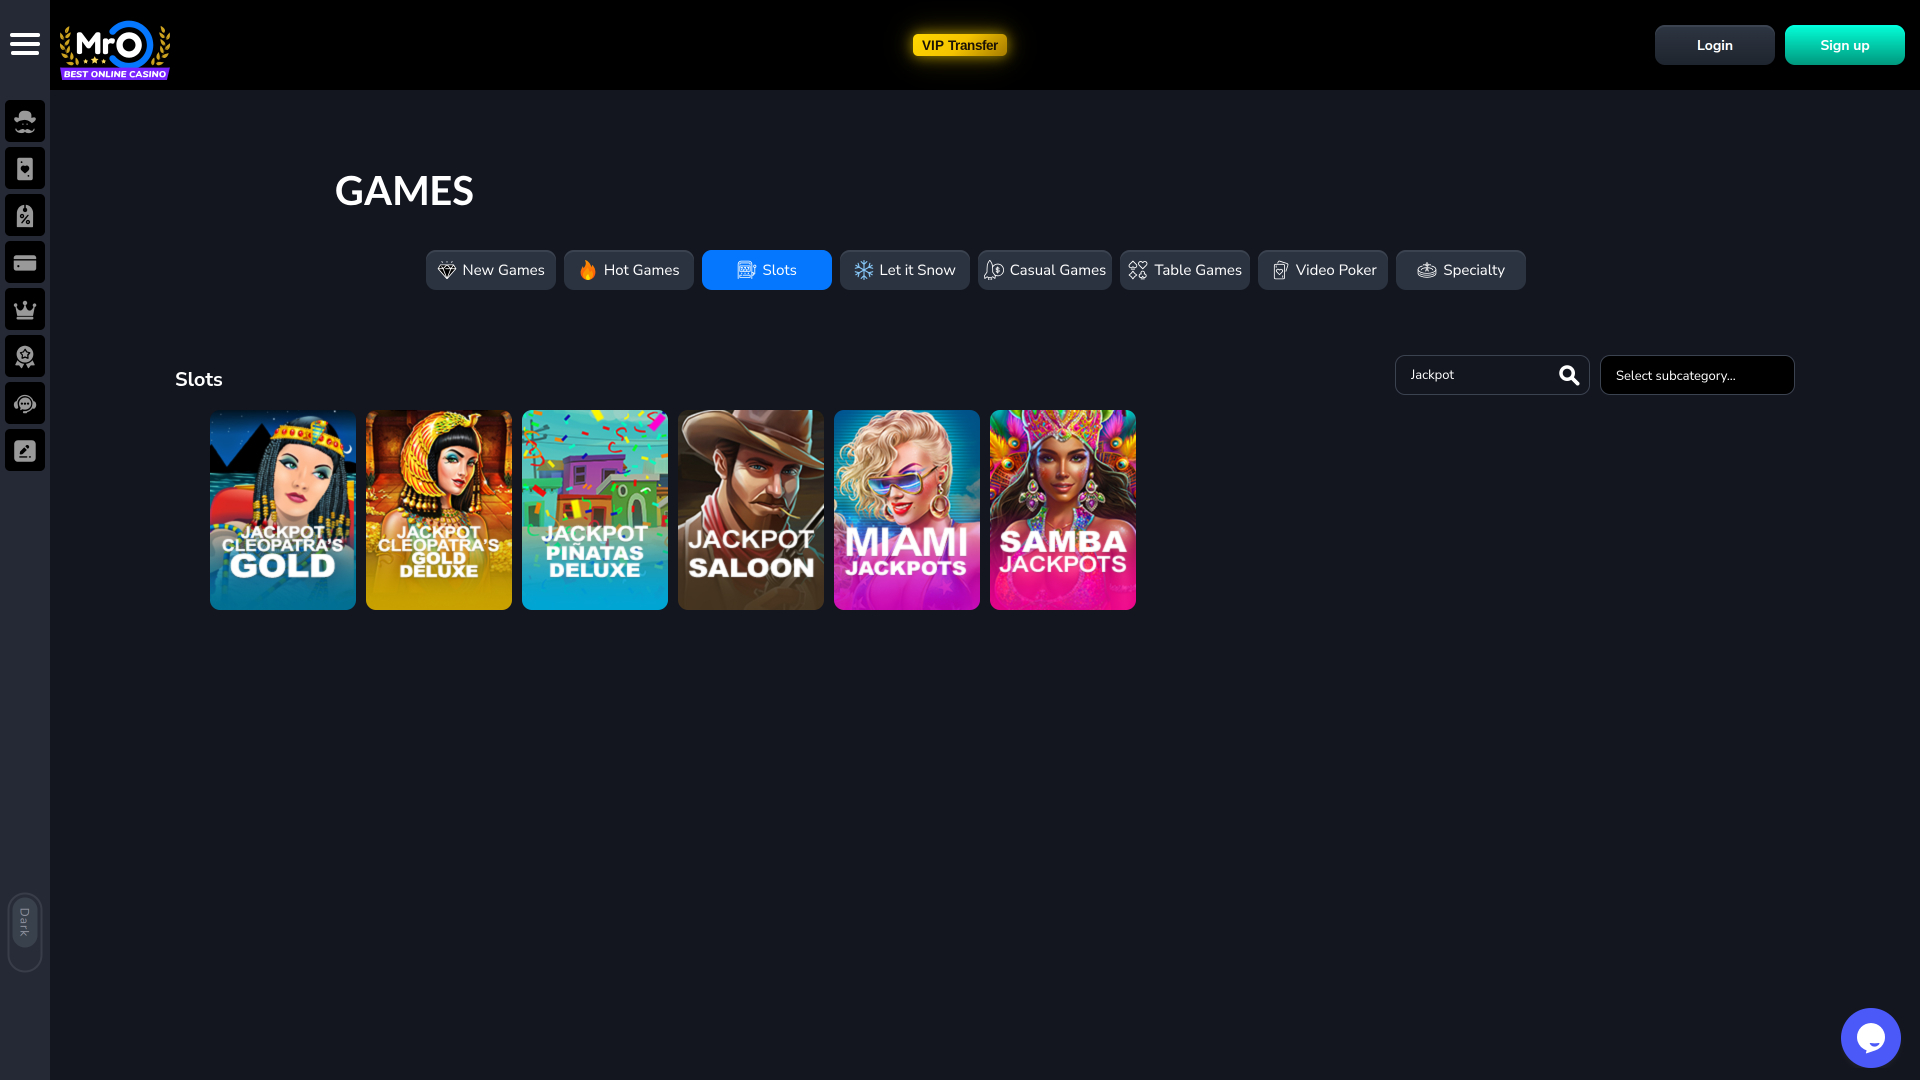Open the mustache-man casino sidebar icon
The height and width of the screenshot is (1080, 1920).
tap(24, 121)
